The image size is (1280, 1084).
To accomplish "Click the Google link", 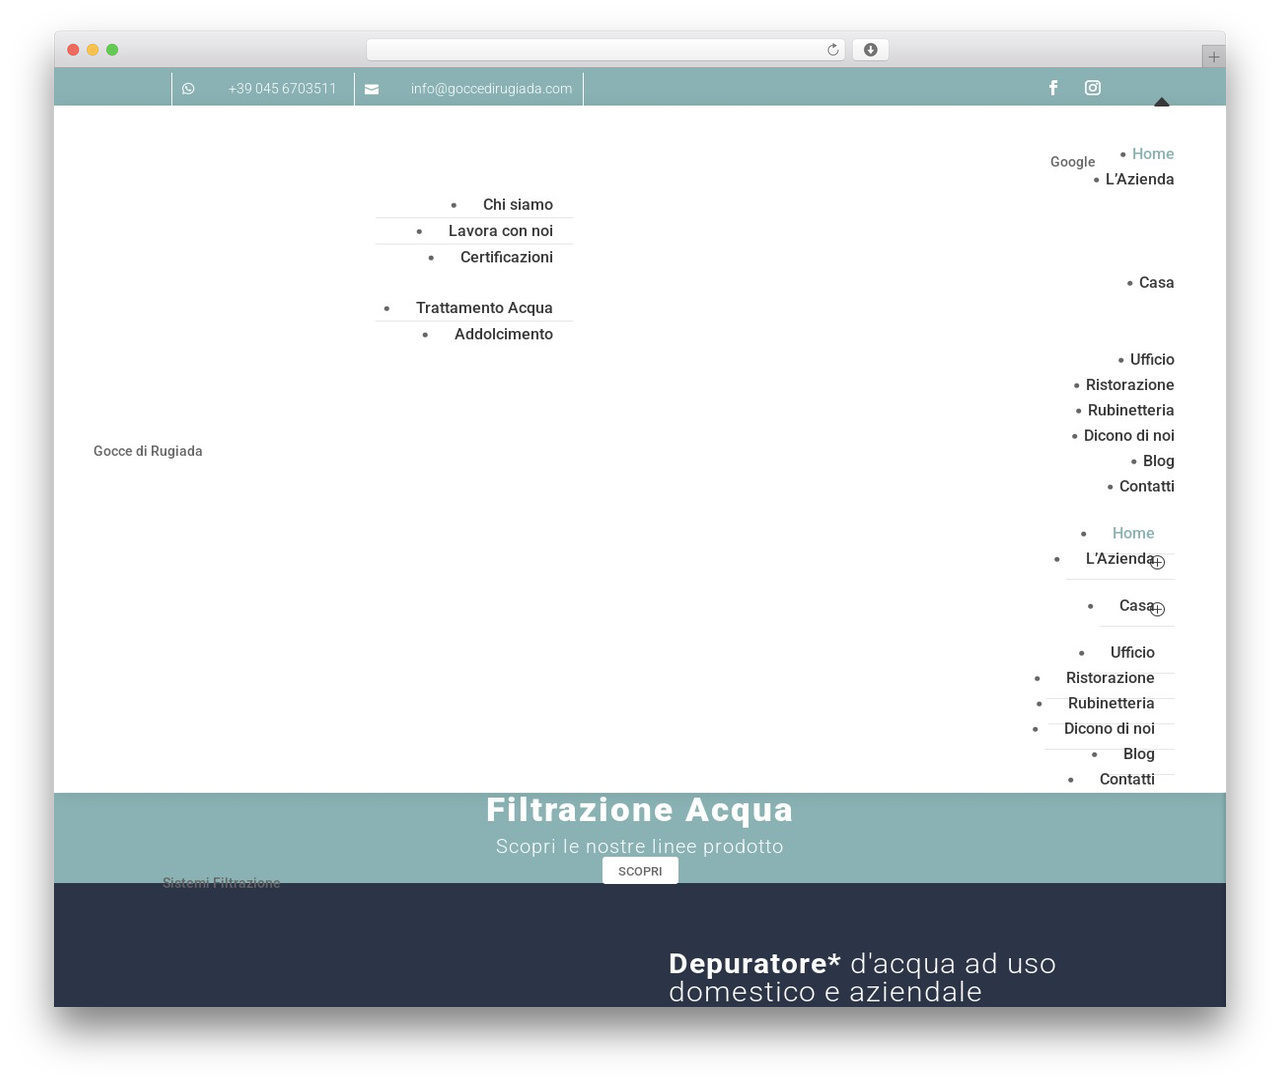I will tap(1072, 162).
